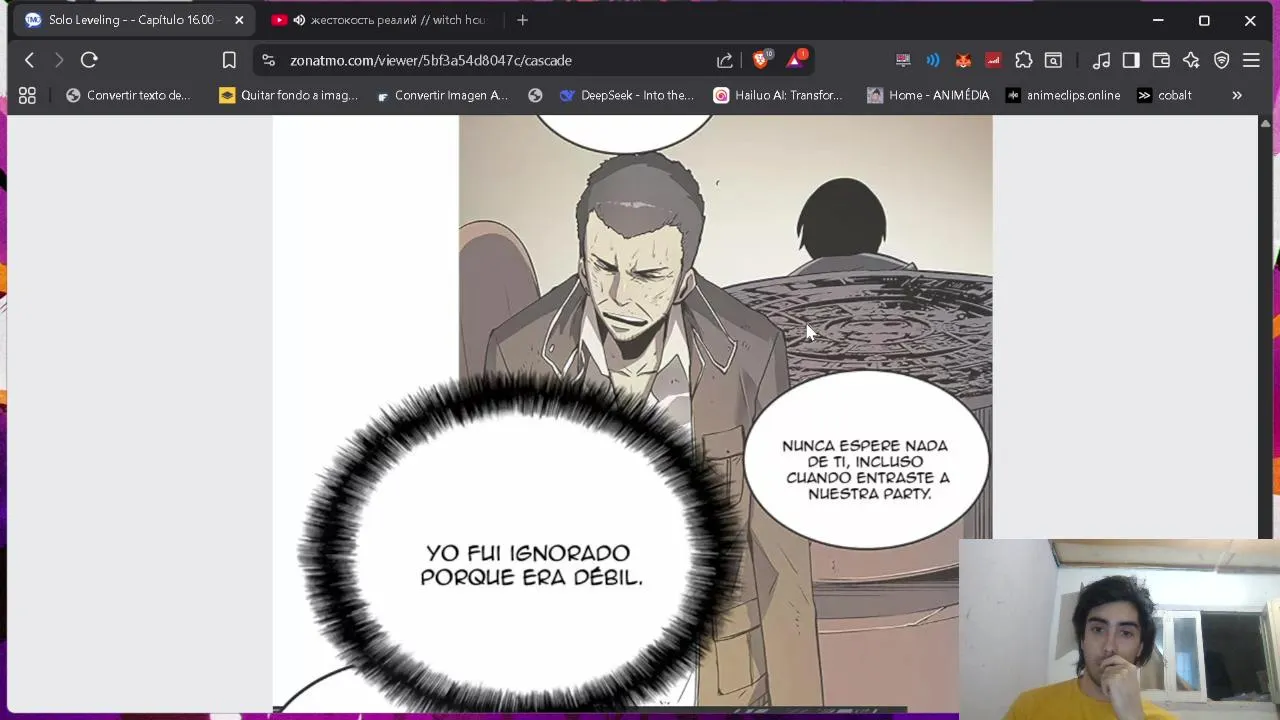Open the apps grid in bookmarks bar
The height and width of the screenshot is (720, 1280).
pos(27,95)
